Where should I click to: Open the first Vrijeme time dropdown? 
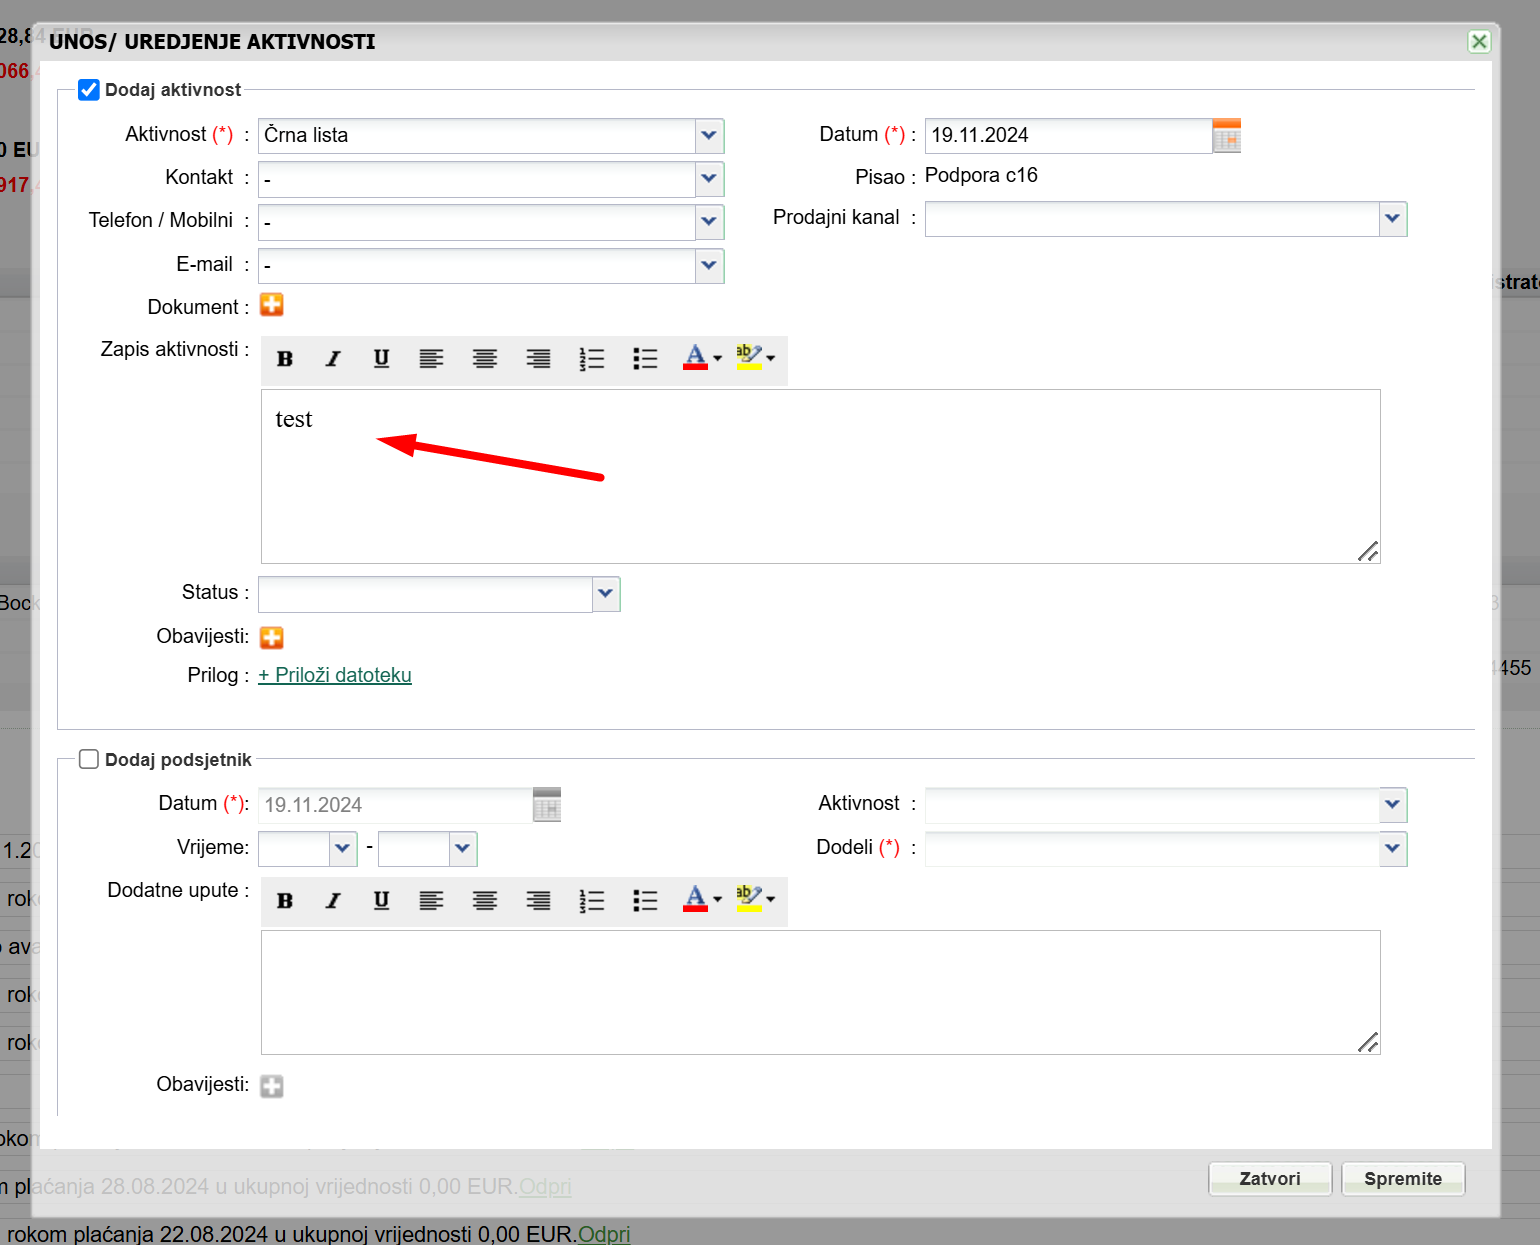[x=343, y=849]
